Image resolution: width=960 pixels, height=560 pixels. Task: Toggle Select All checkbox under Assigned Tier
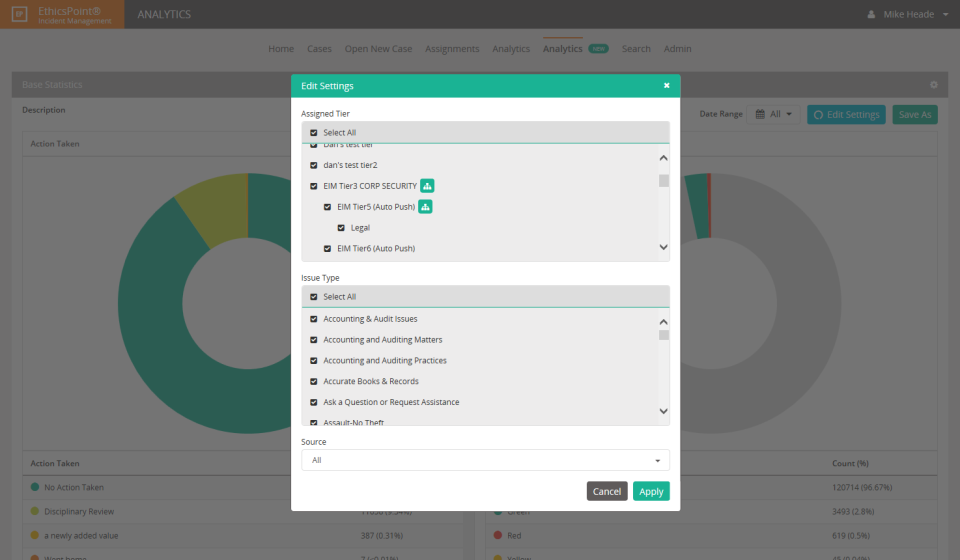(314, 133)
